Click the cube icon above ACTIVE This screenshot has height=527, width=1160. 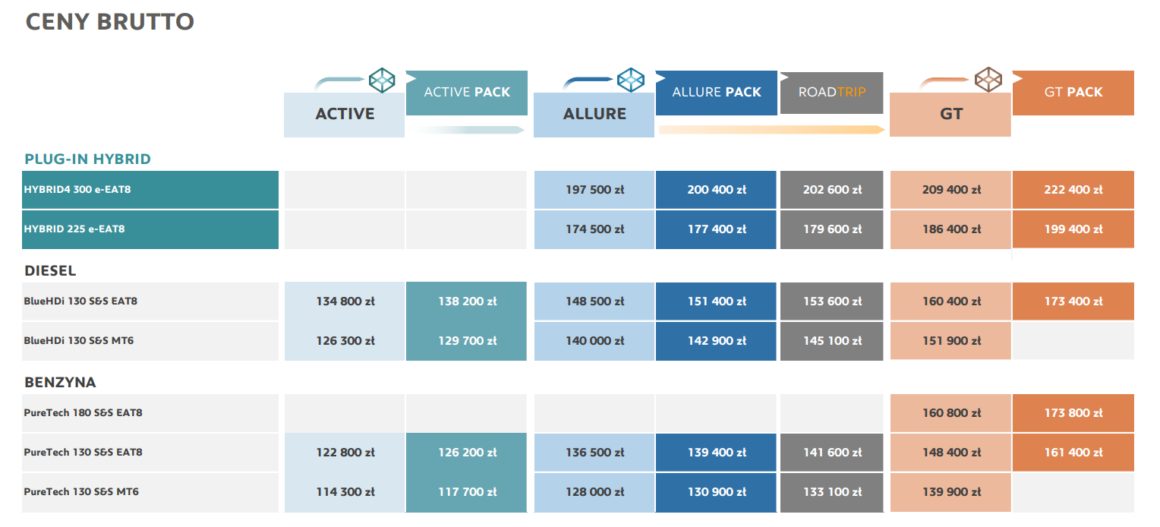coord(382,79)
